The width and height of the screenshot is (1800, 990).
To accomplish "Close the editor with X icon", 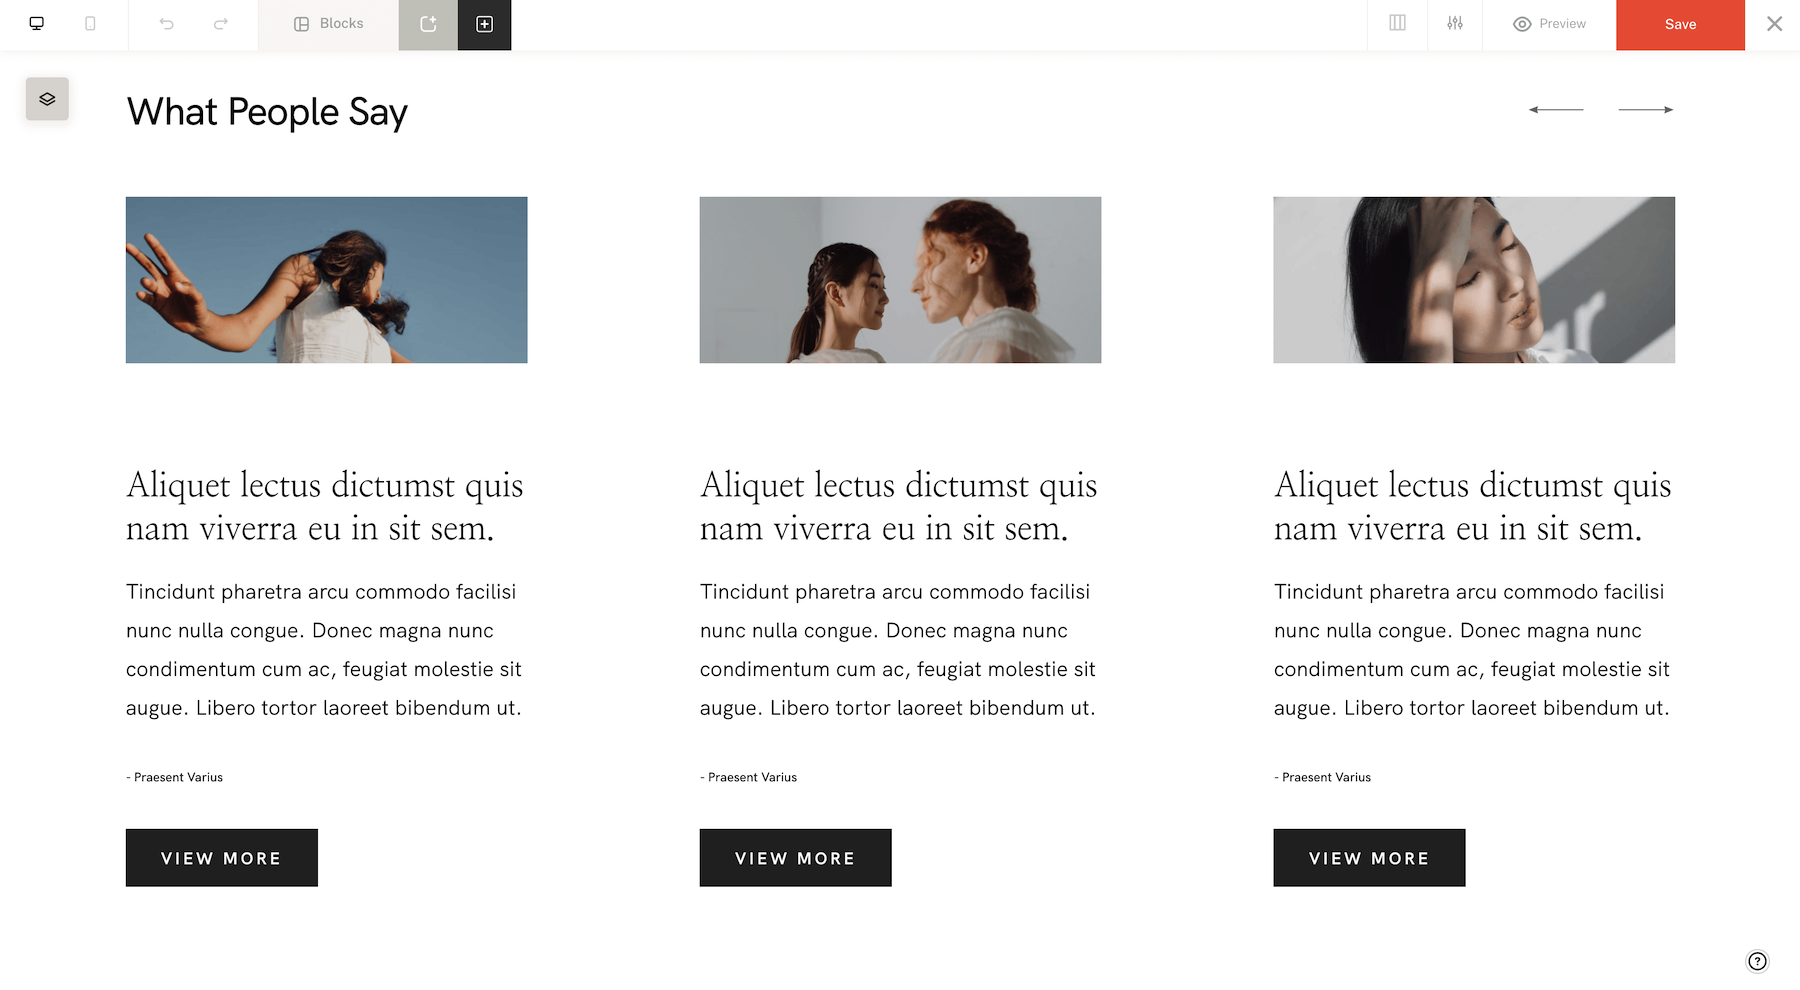I will pos(1774,24).
